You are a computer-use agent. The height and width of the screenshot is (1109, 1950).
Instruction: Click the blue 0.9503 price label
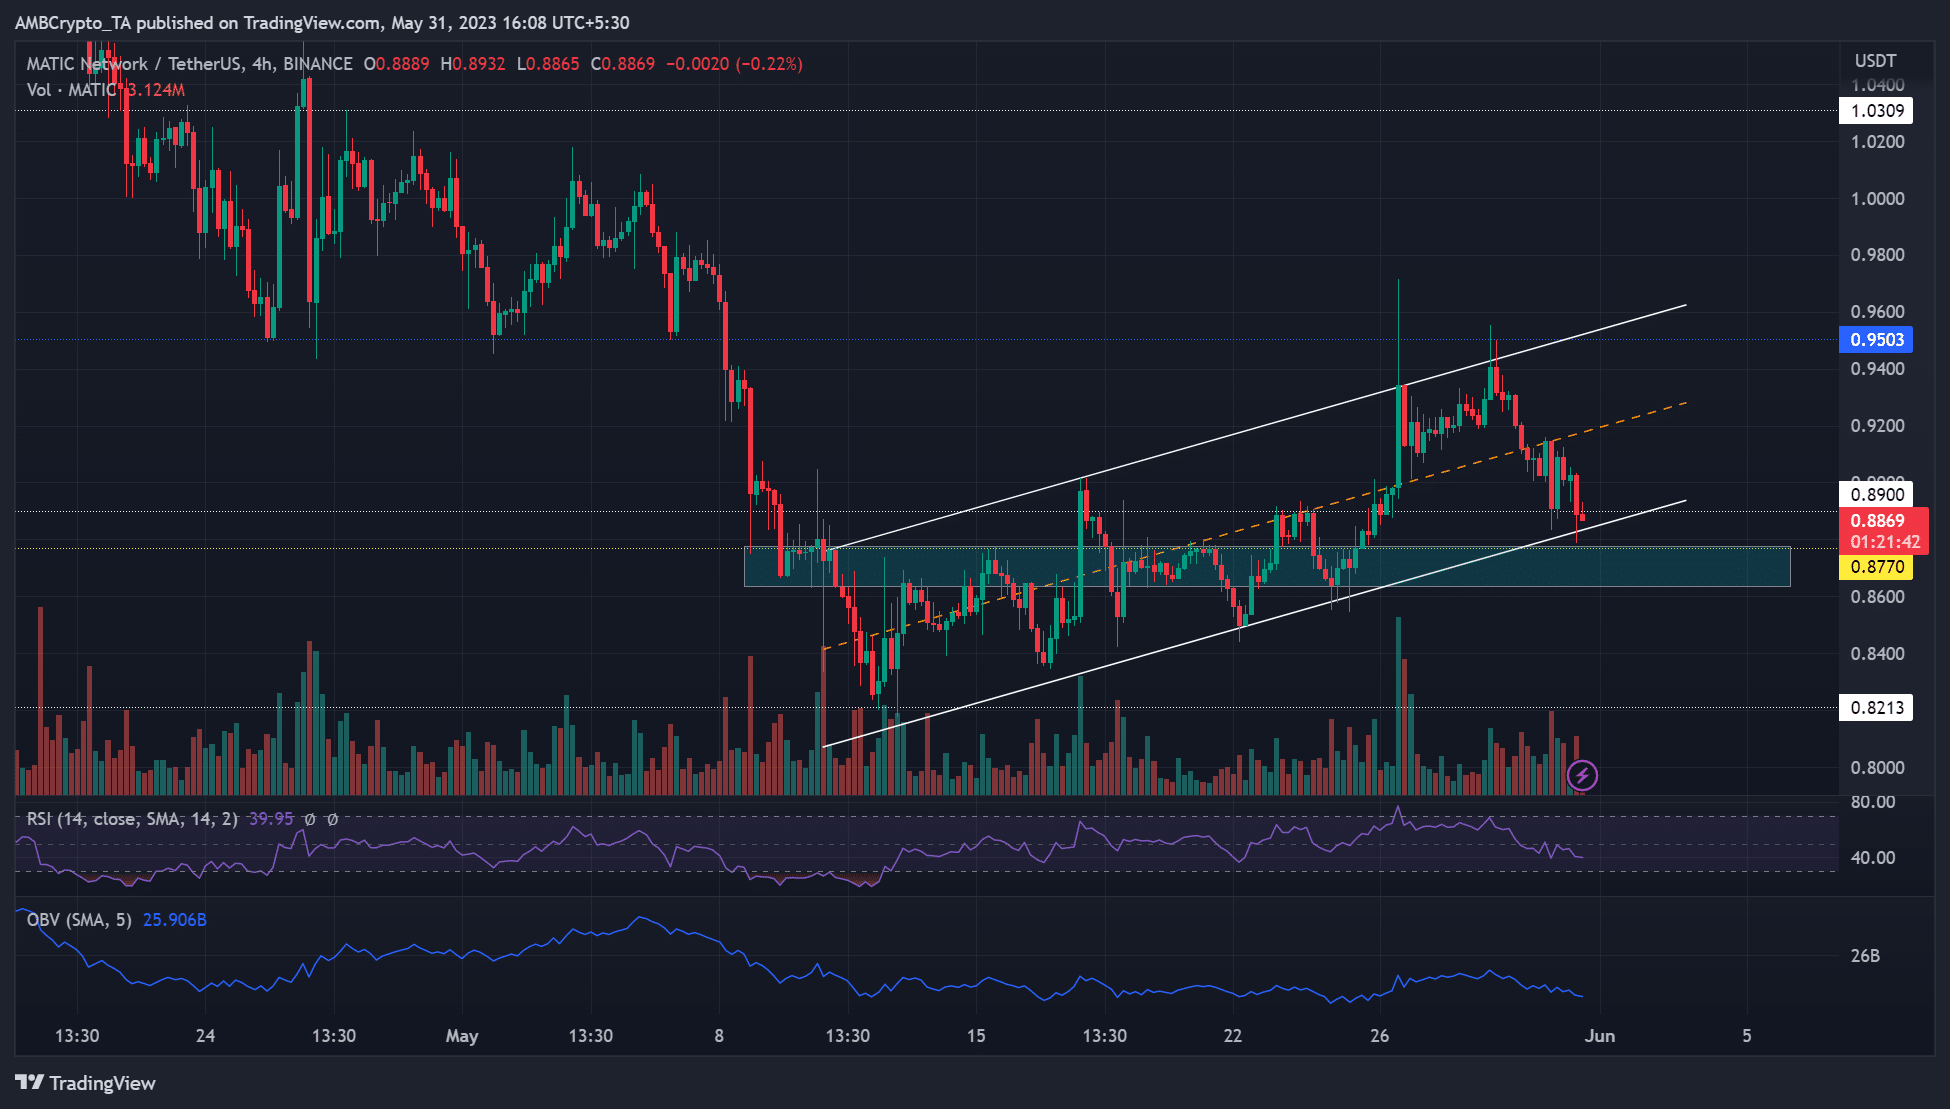pos(1876,340)
